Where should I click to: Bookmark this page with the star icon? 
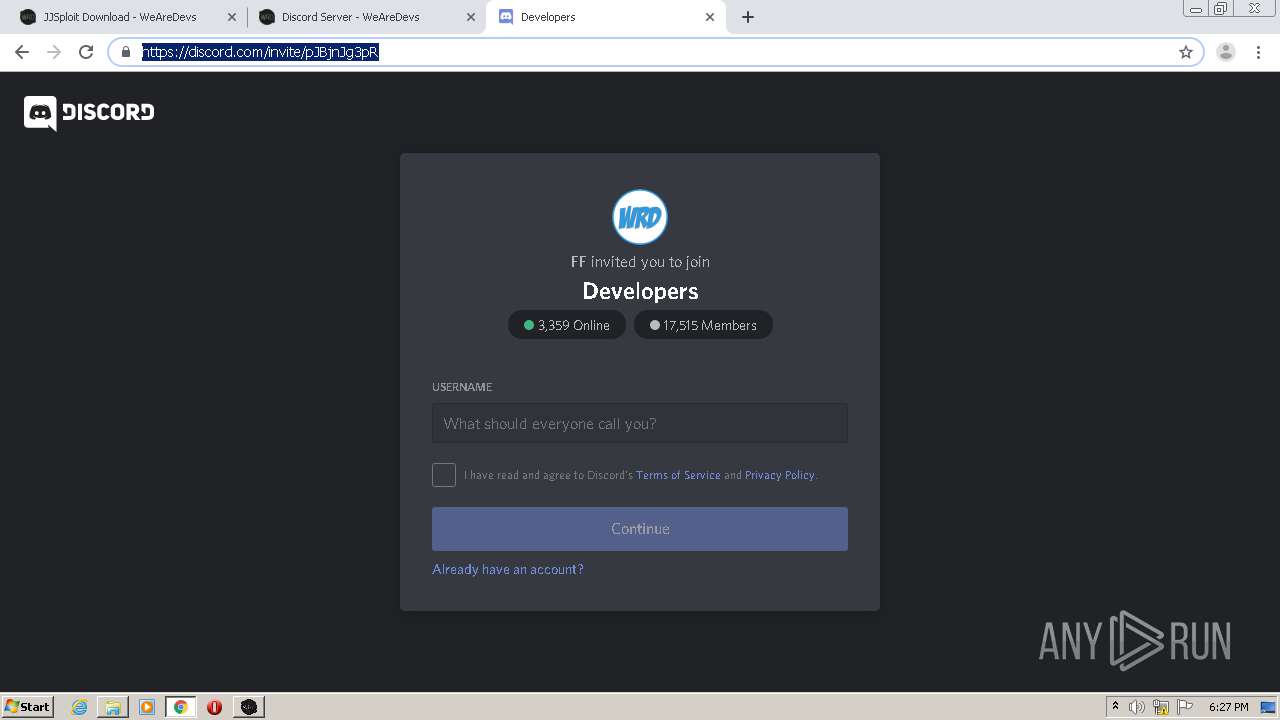pyautogui.click(x=1186, y=52)
